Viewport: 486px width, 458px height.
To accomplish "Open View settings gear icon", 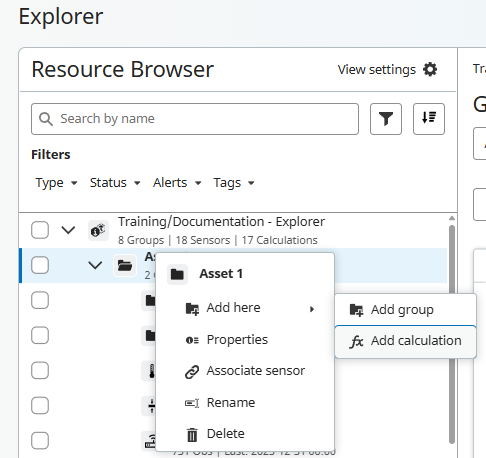I will [x=430, y=70].
